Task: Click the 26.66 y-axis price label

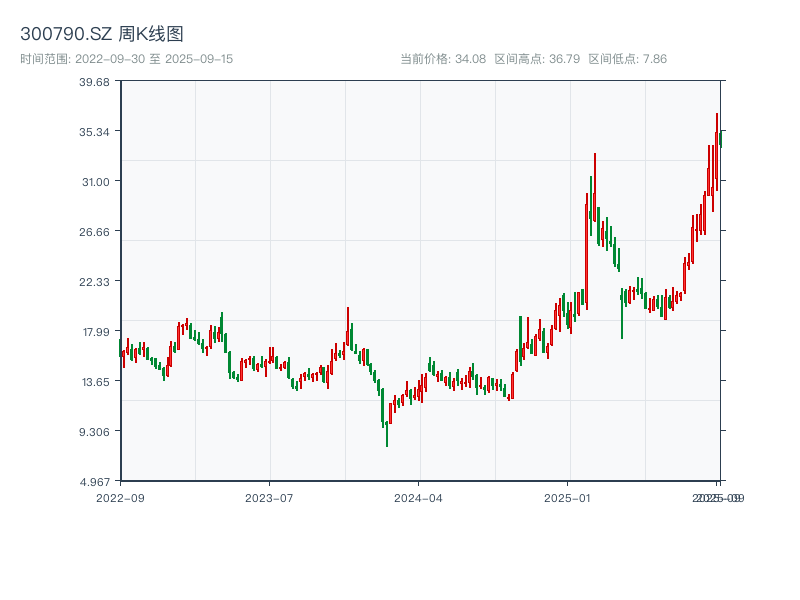Action: pos(96,232)
